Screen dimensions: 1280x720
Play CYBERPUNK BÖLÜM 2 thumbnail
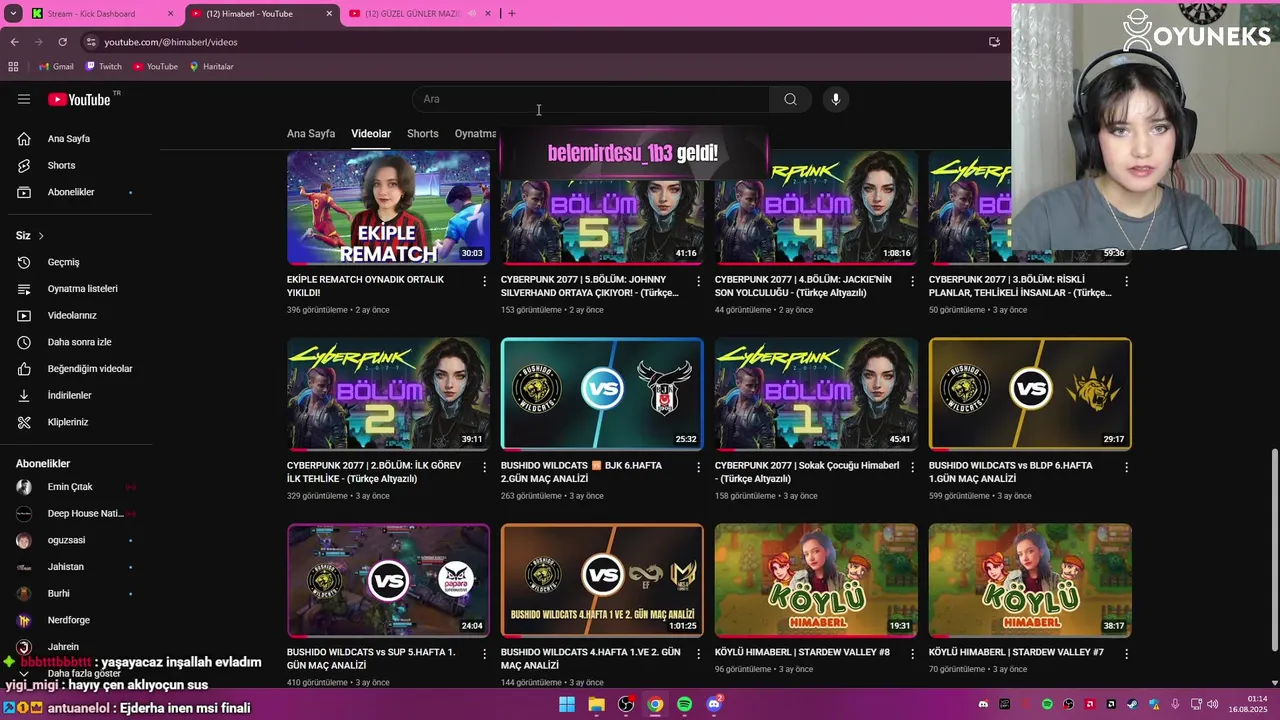pyautogui.click(x=388, y=394)
